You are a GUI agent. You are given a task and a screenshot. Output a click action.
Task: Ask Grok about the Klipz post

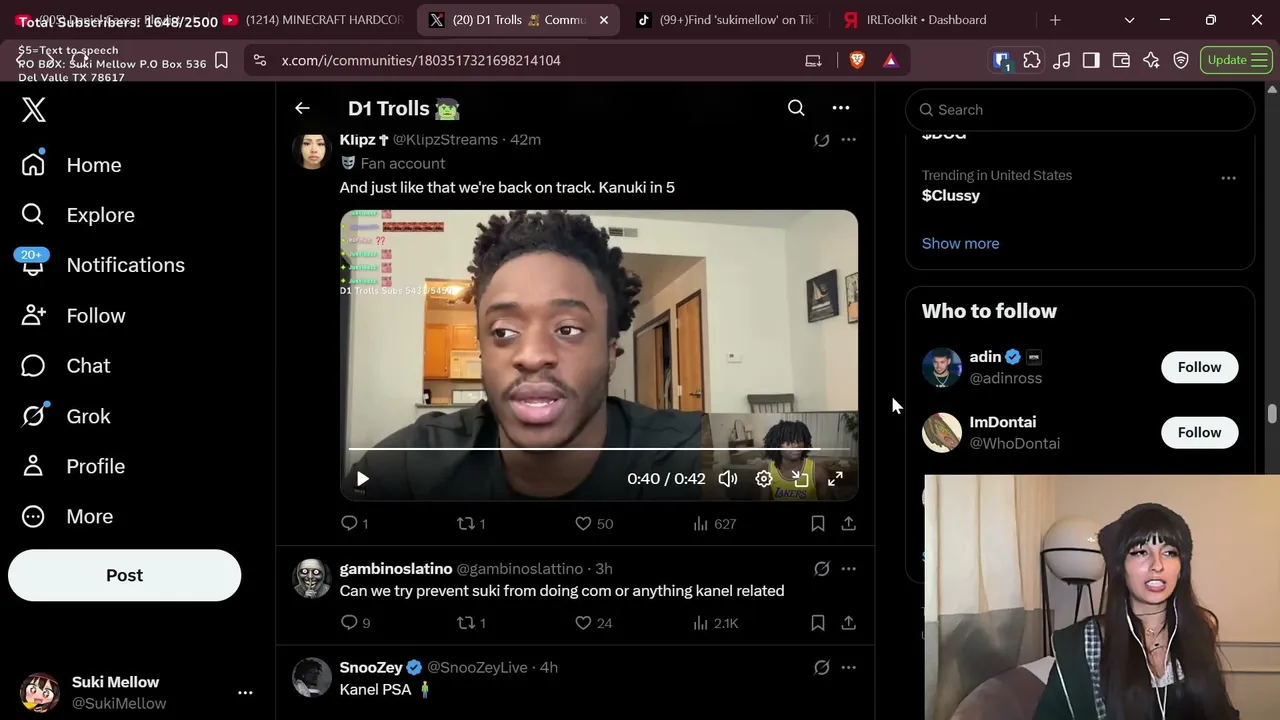[x=821, y=140]
